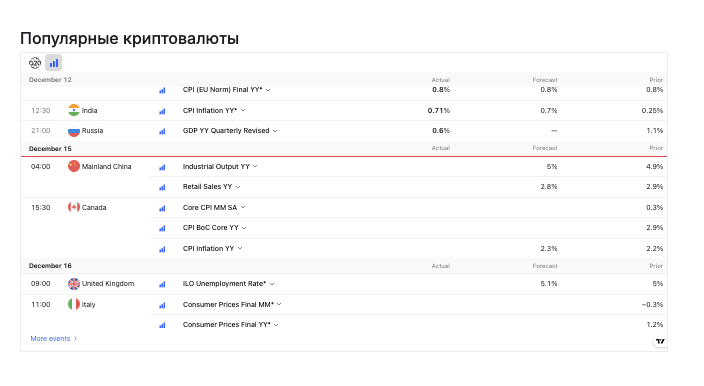
Task: Expand Consumer Prices Final YY details
Action: pos(276,325)
